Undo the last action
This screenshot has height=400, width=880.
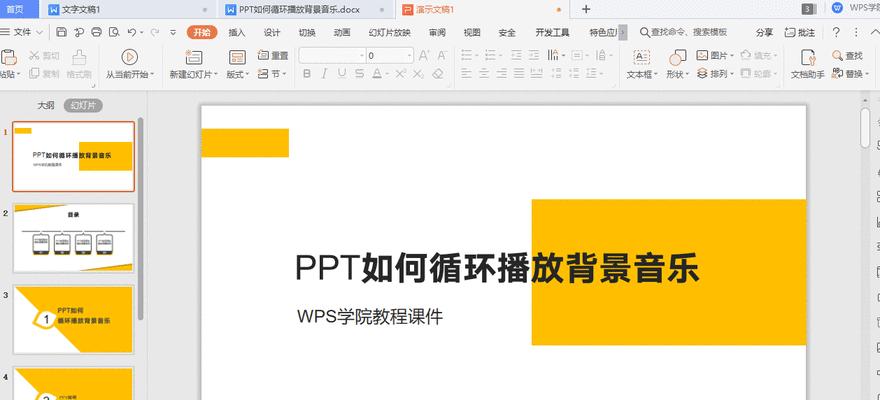132,33
